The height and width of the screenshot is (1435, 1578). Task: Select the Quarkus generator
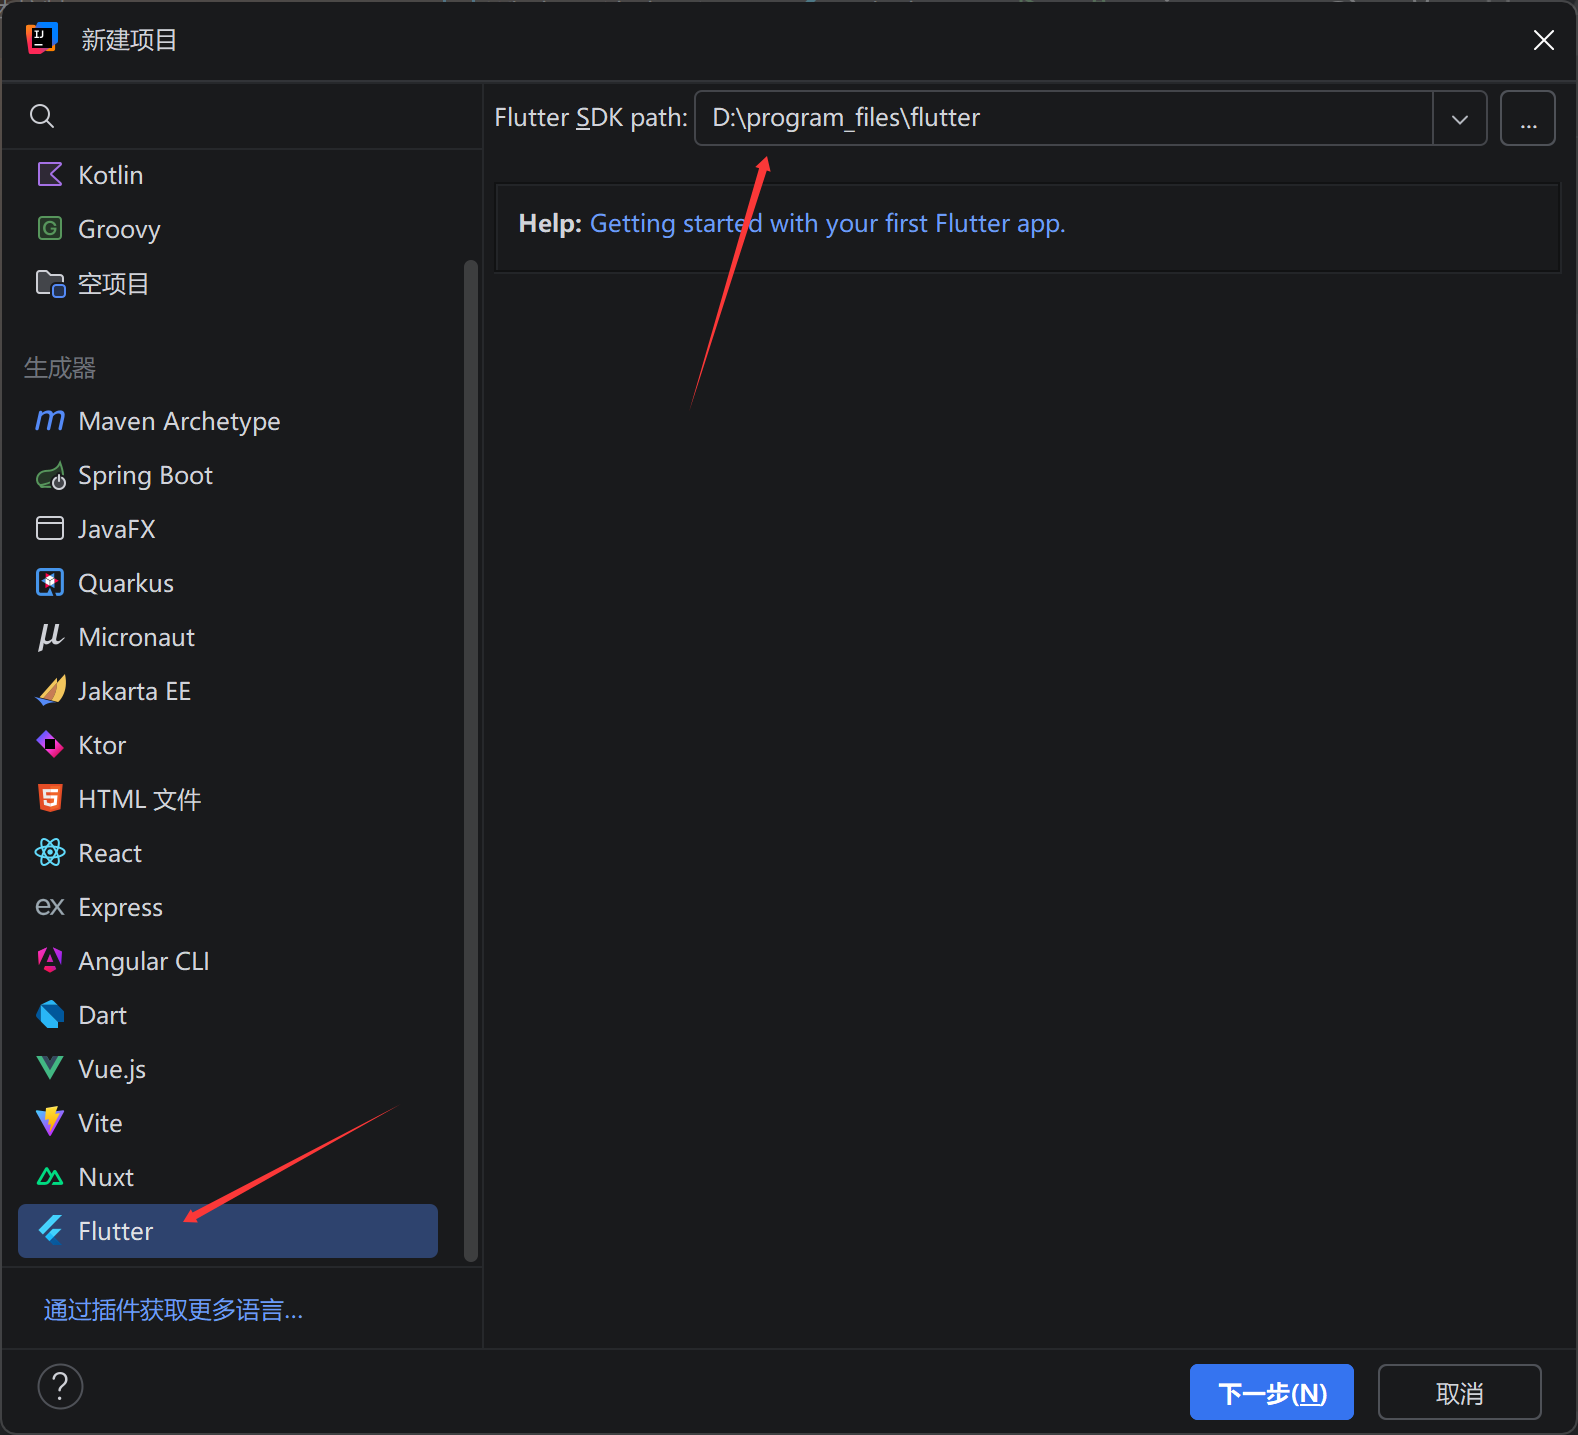click(x=228, y=583)
